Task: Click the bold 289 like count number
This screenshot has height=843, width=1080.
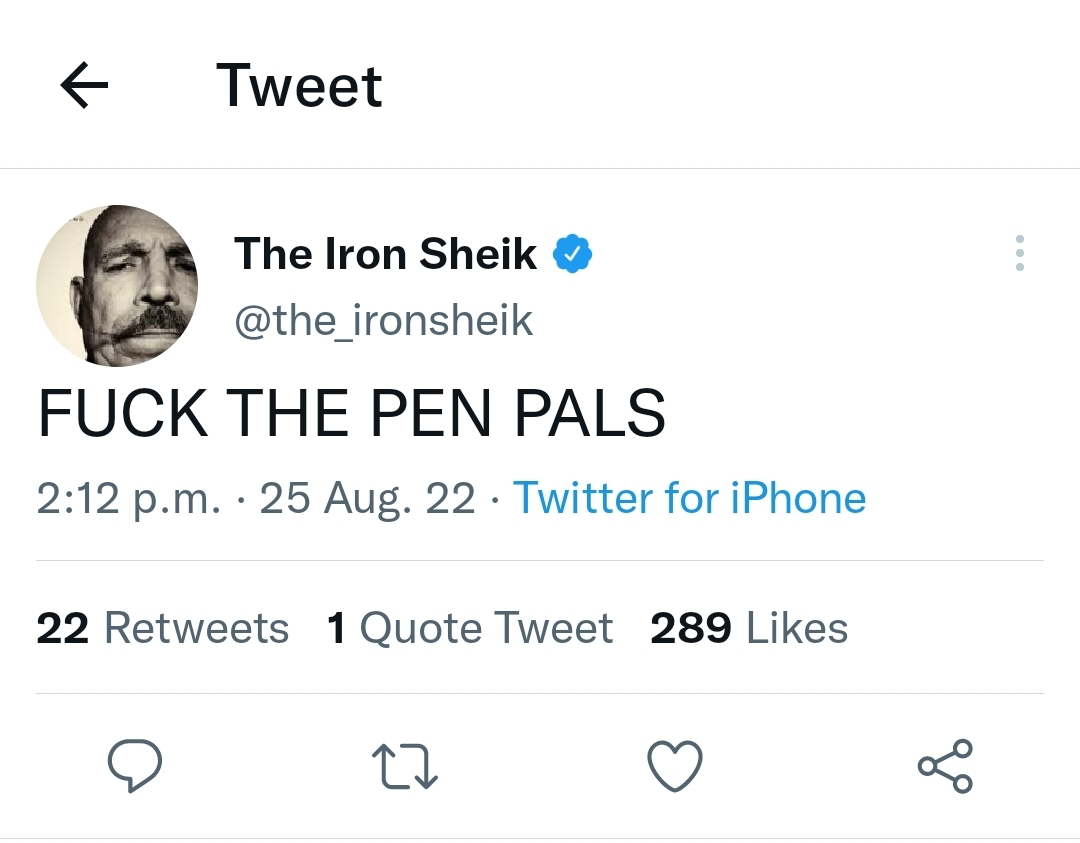Action: click(x=690, y=628)
